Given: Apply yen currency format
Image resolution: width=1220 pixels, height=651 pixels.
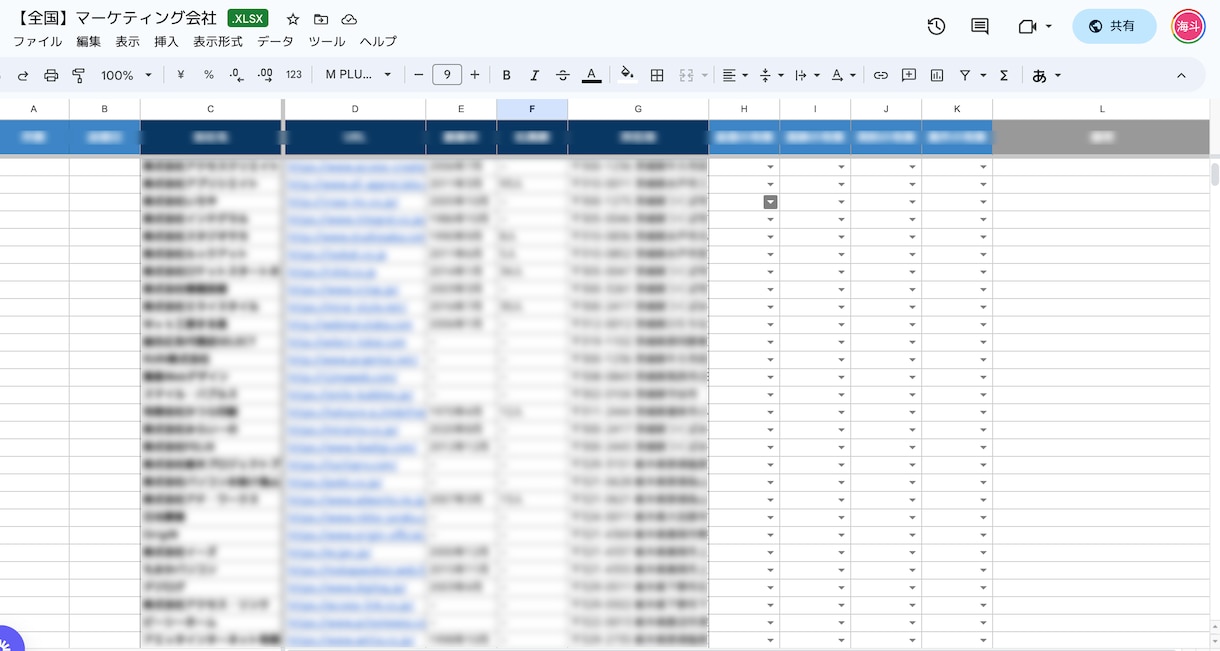Looking at the screenshot, I should click(x=181, y=75).
